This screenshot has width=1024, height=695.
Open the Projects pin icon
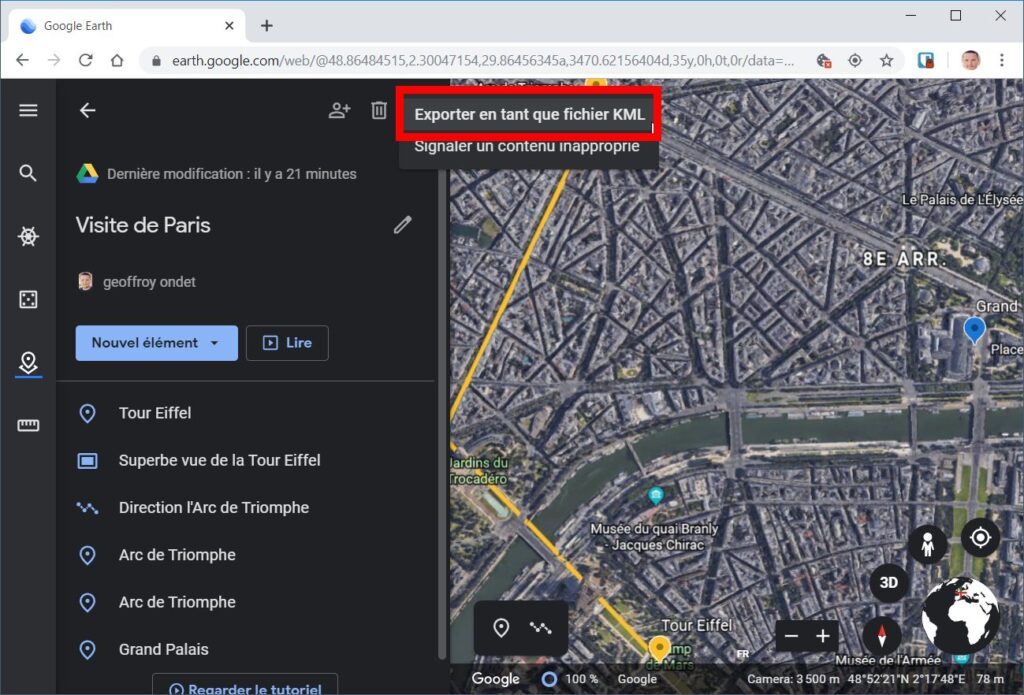point(28,363)
